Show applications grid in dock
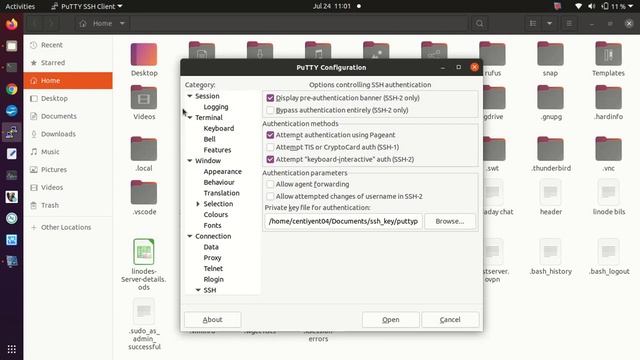Screen dimensions: 640x360 [11, 349]
